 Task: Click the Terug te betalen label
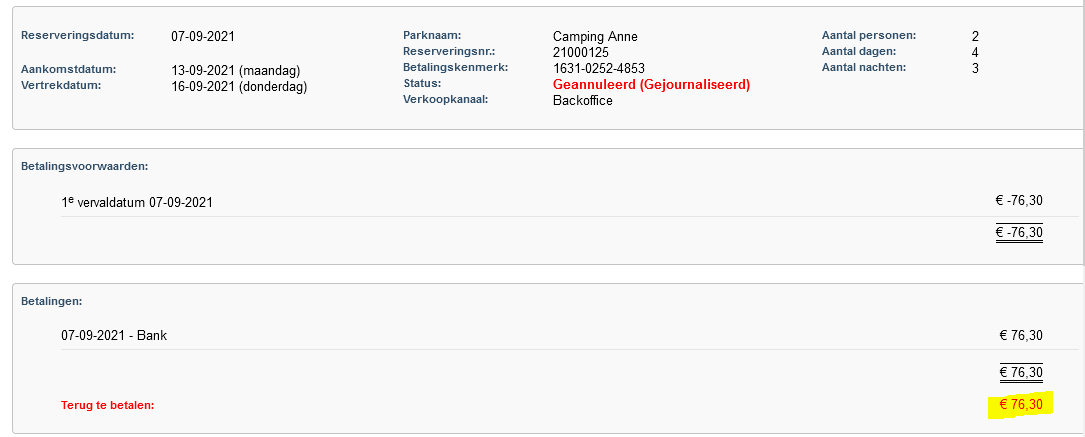pyautogui.click(x=107, y=405)
